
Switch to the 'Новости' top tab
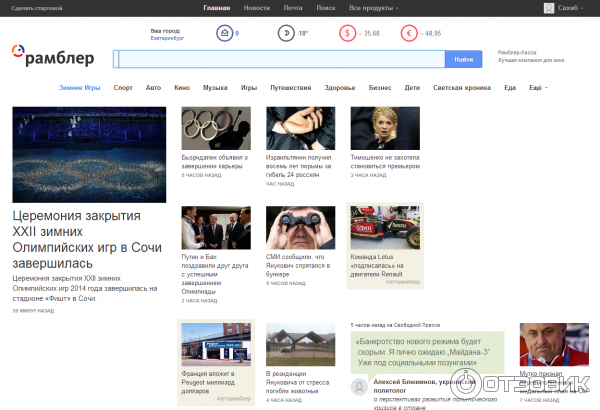pyautogui.click(x=256, y=8)
